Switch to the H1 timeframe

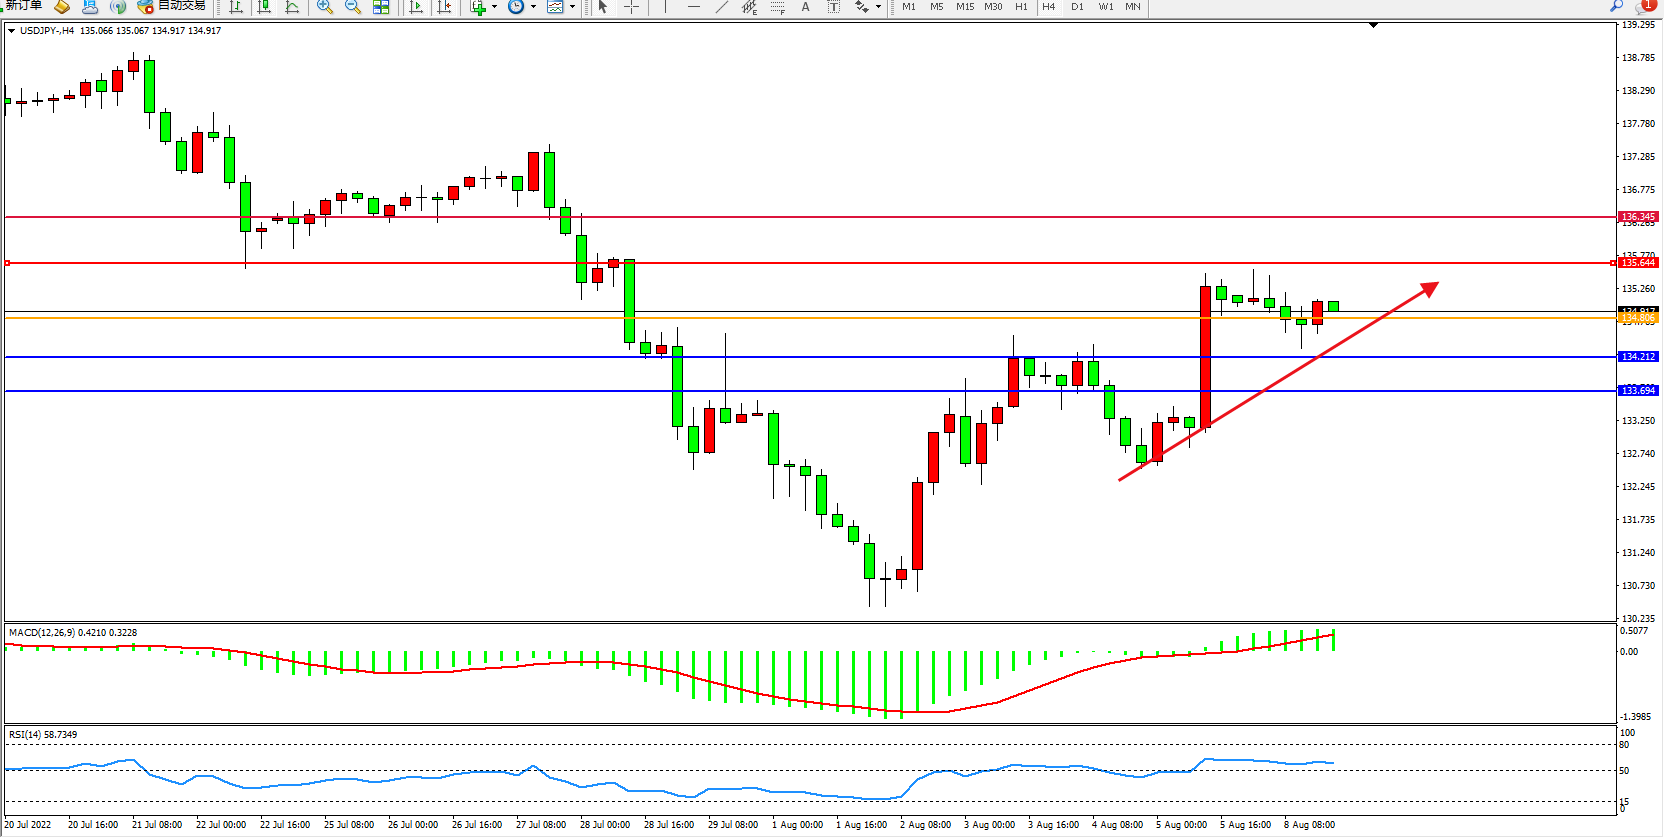point(1021,7)
